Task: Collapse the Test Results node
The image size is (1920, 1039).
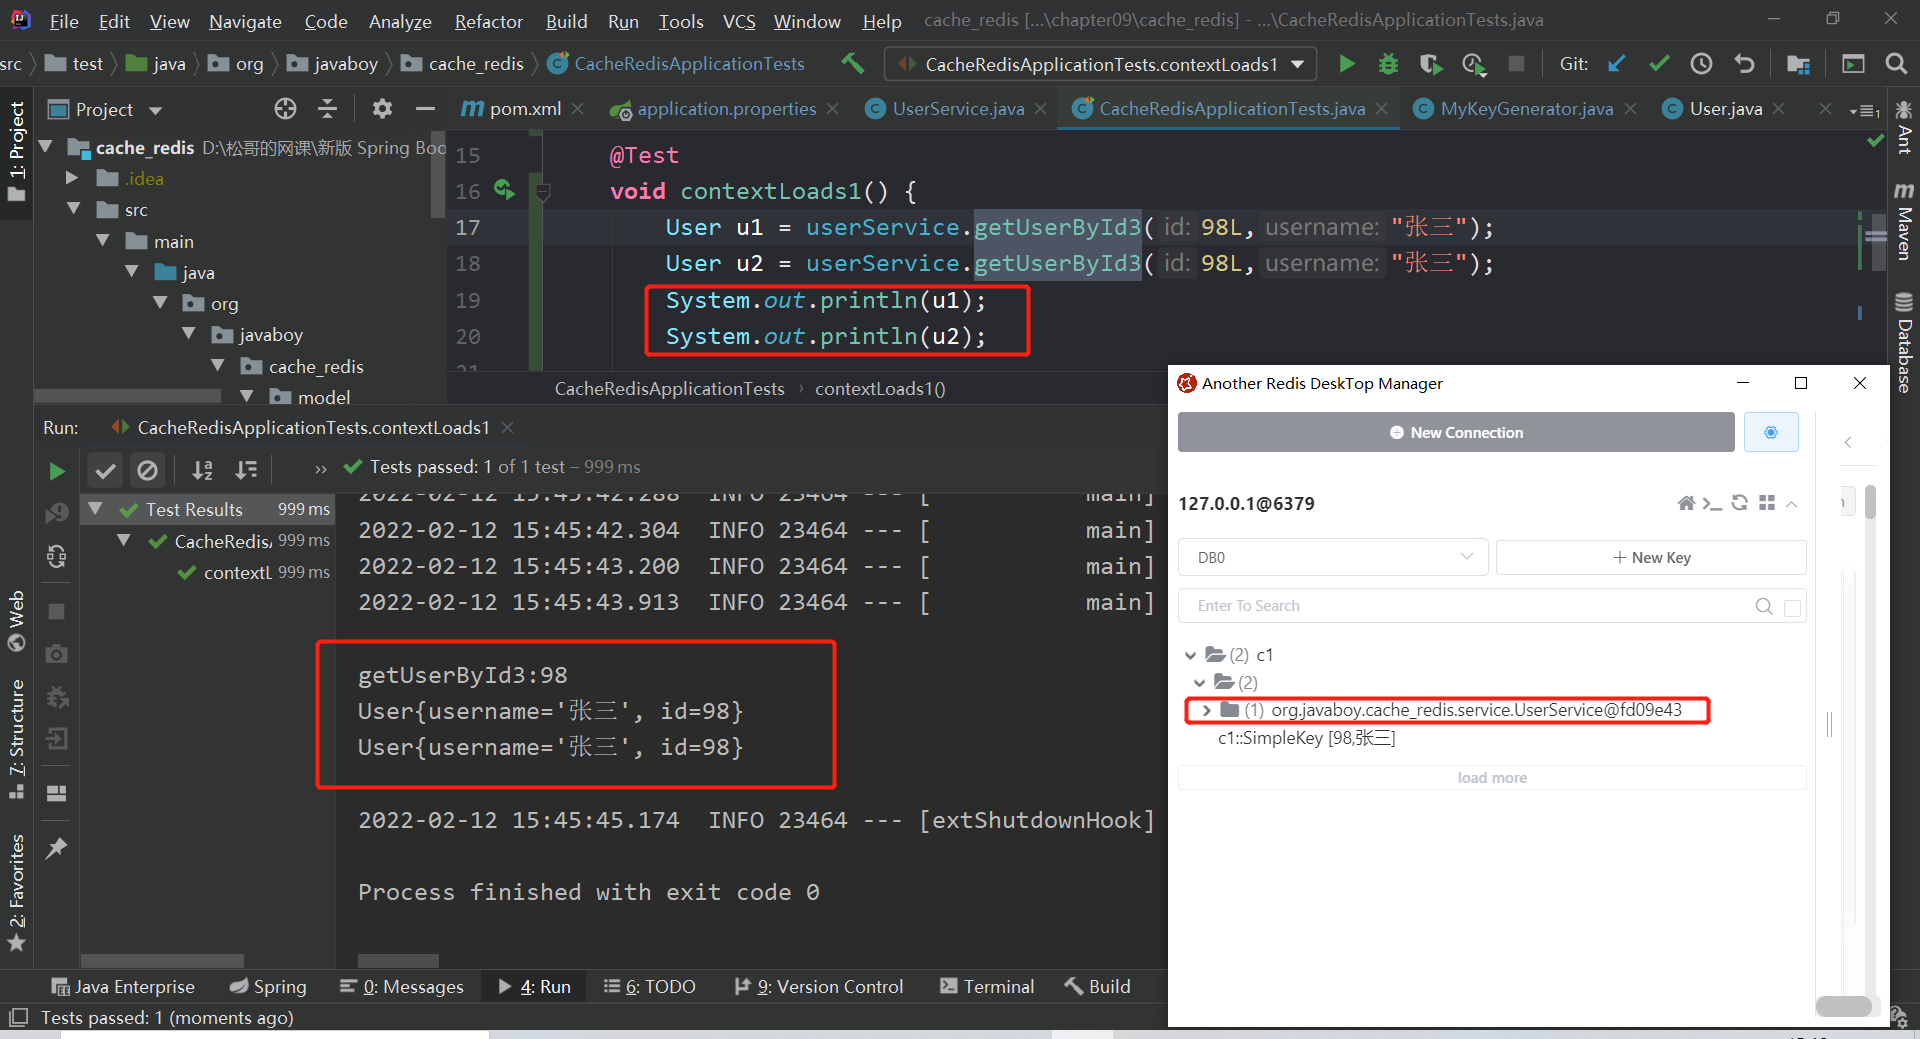Action: 96,509
